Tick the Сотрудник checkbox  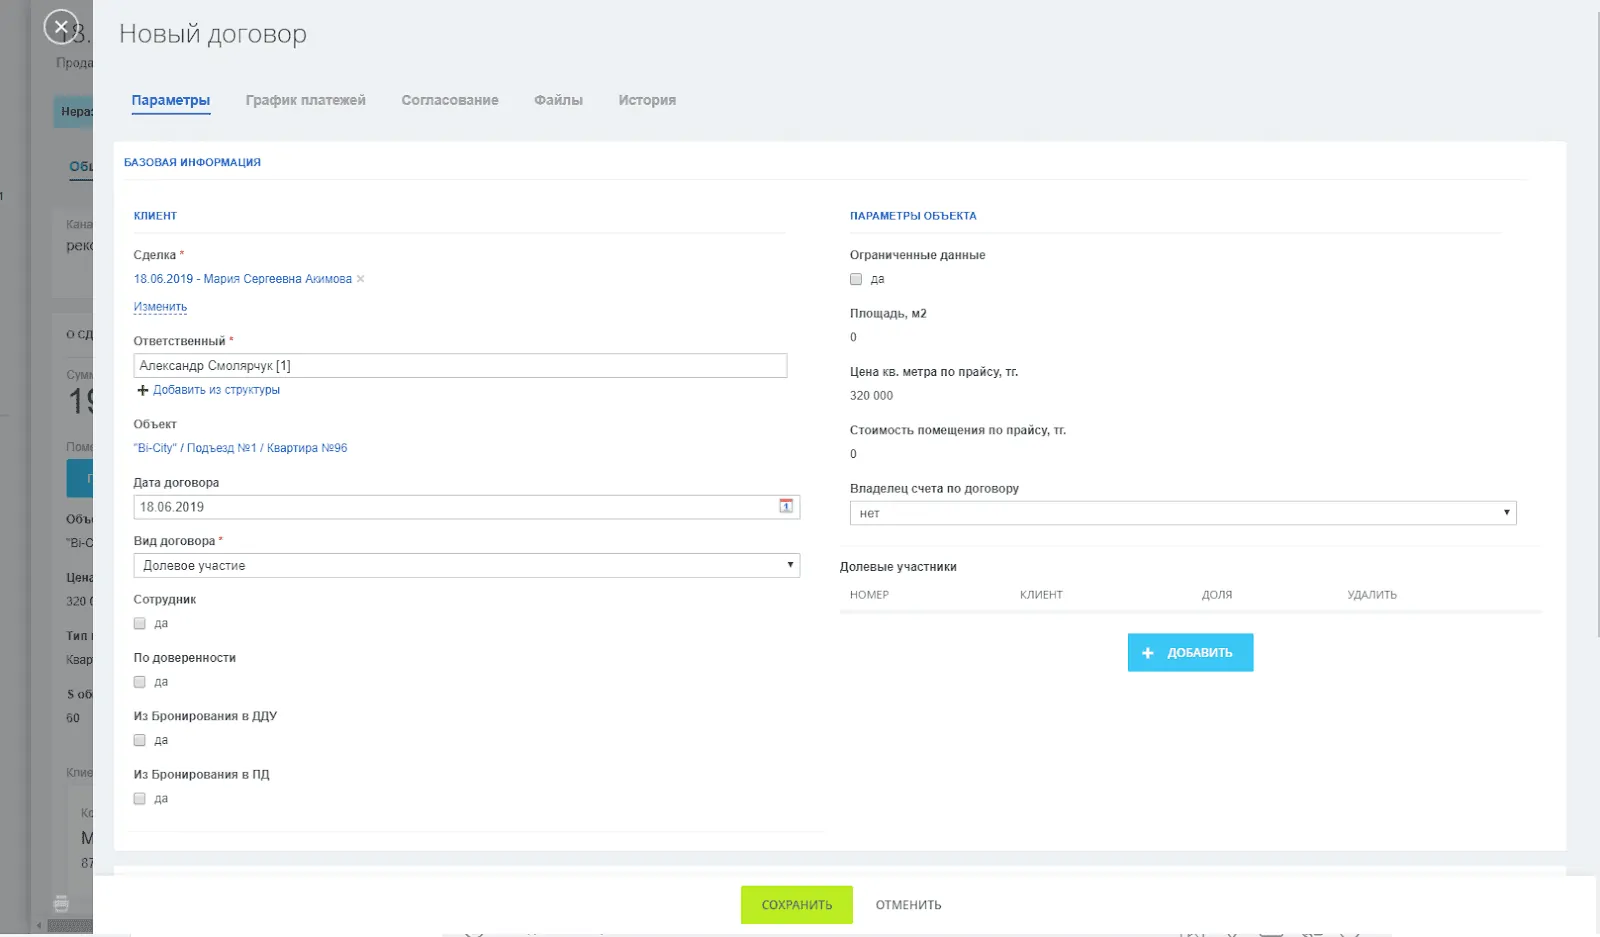tap(140, 623)
